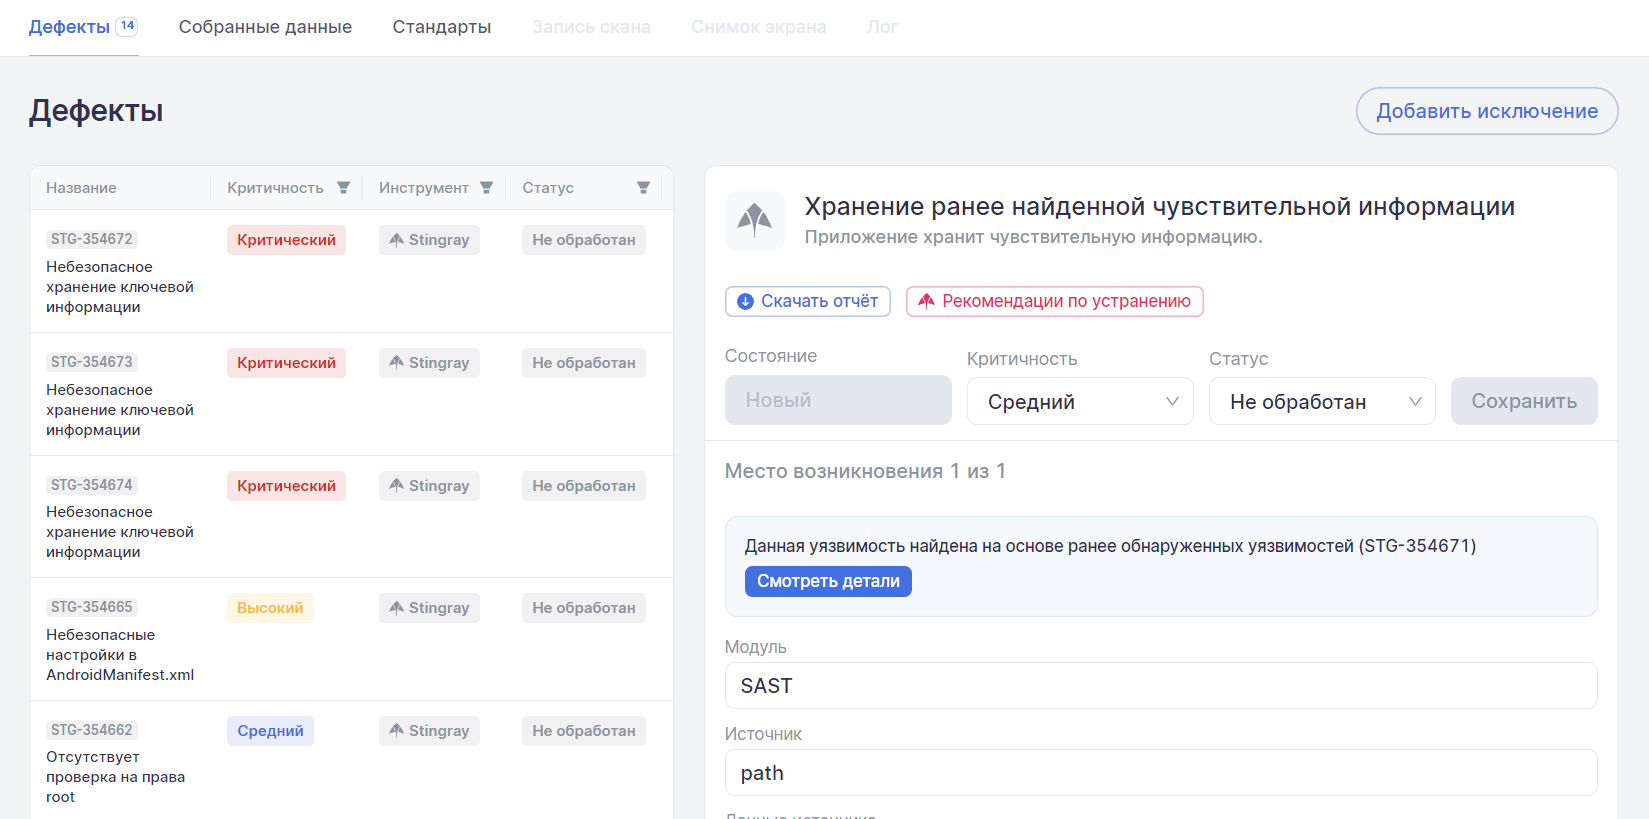
Task: Click the Stingray icon in Рекомендации по устранению
Action: 926,301
